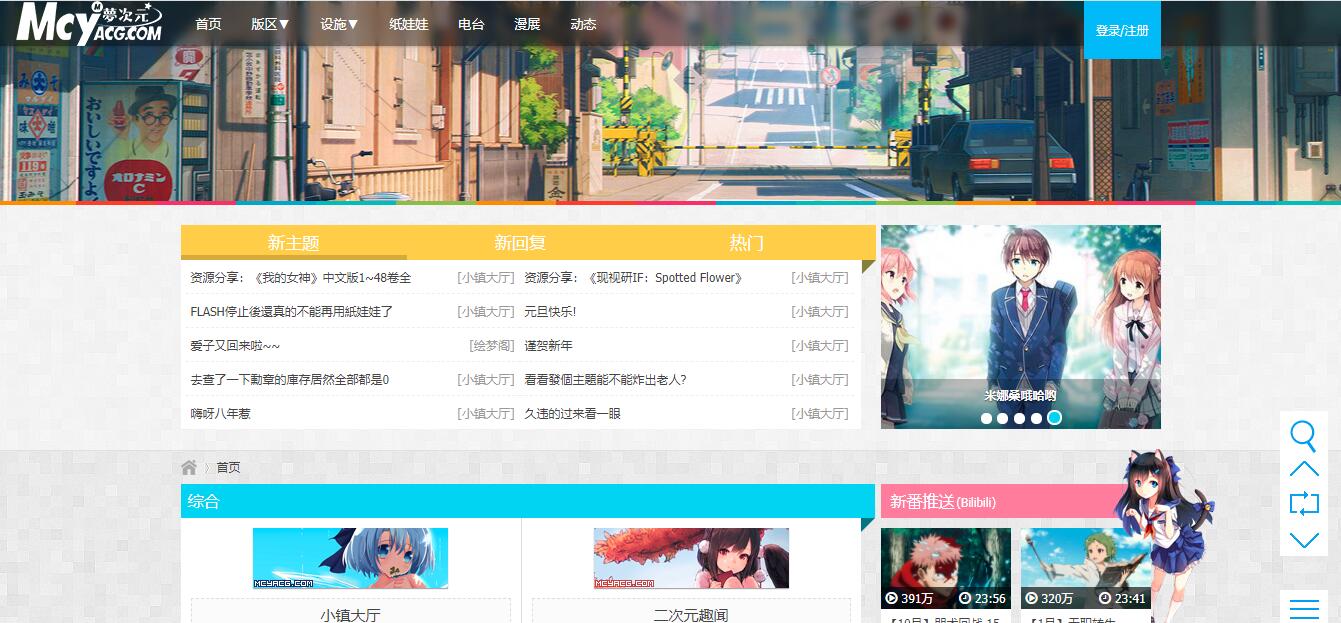Open the hamburger menu icon in the side toolbar
Screen dimensions: 1341x623
1304,608
